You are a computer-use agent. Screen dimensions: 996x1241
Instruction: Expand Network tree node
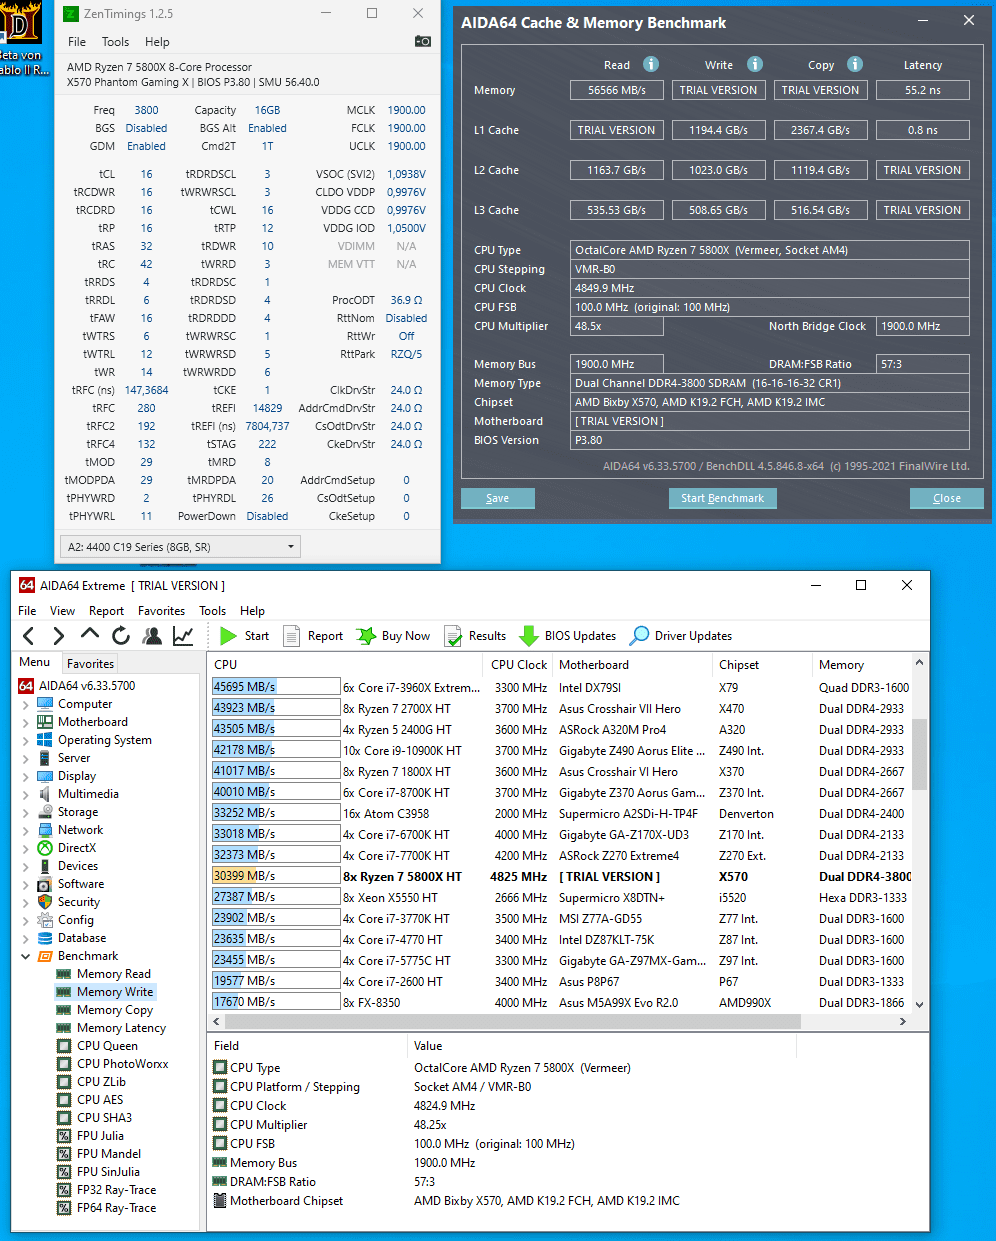[x=25, y=830]
